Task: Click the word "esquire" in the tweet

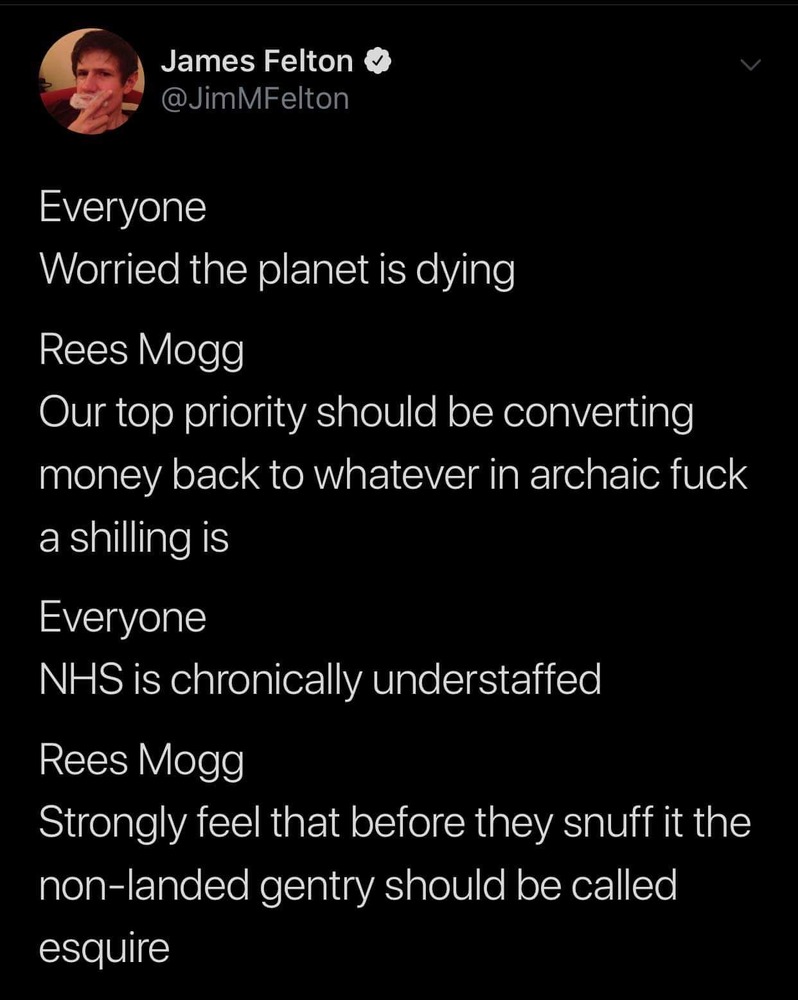Action: pos(104,948)
